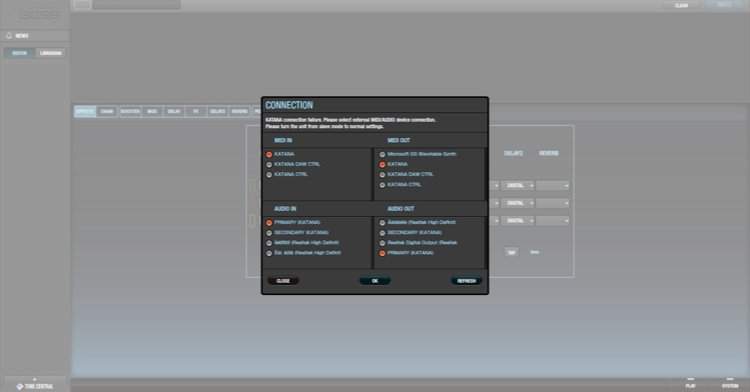
Task: Click the REFRESH button
Action: [x=466, y=281]
